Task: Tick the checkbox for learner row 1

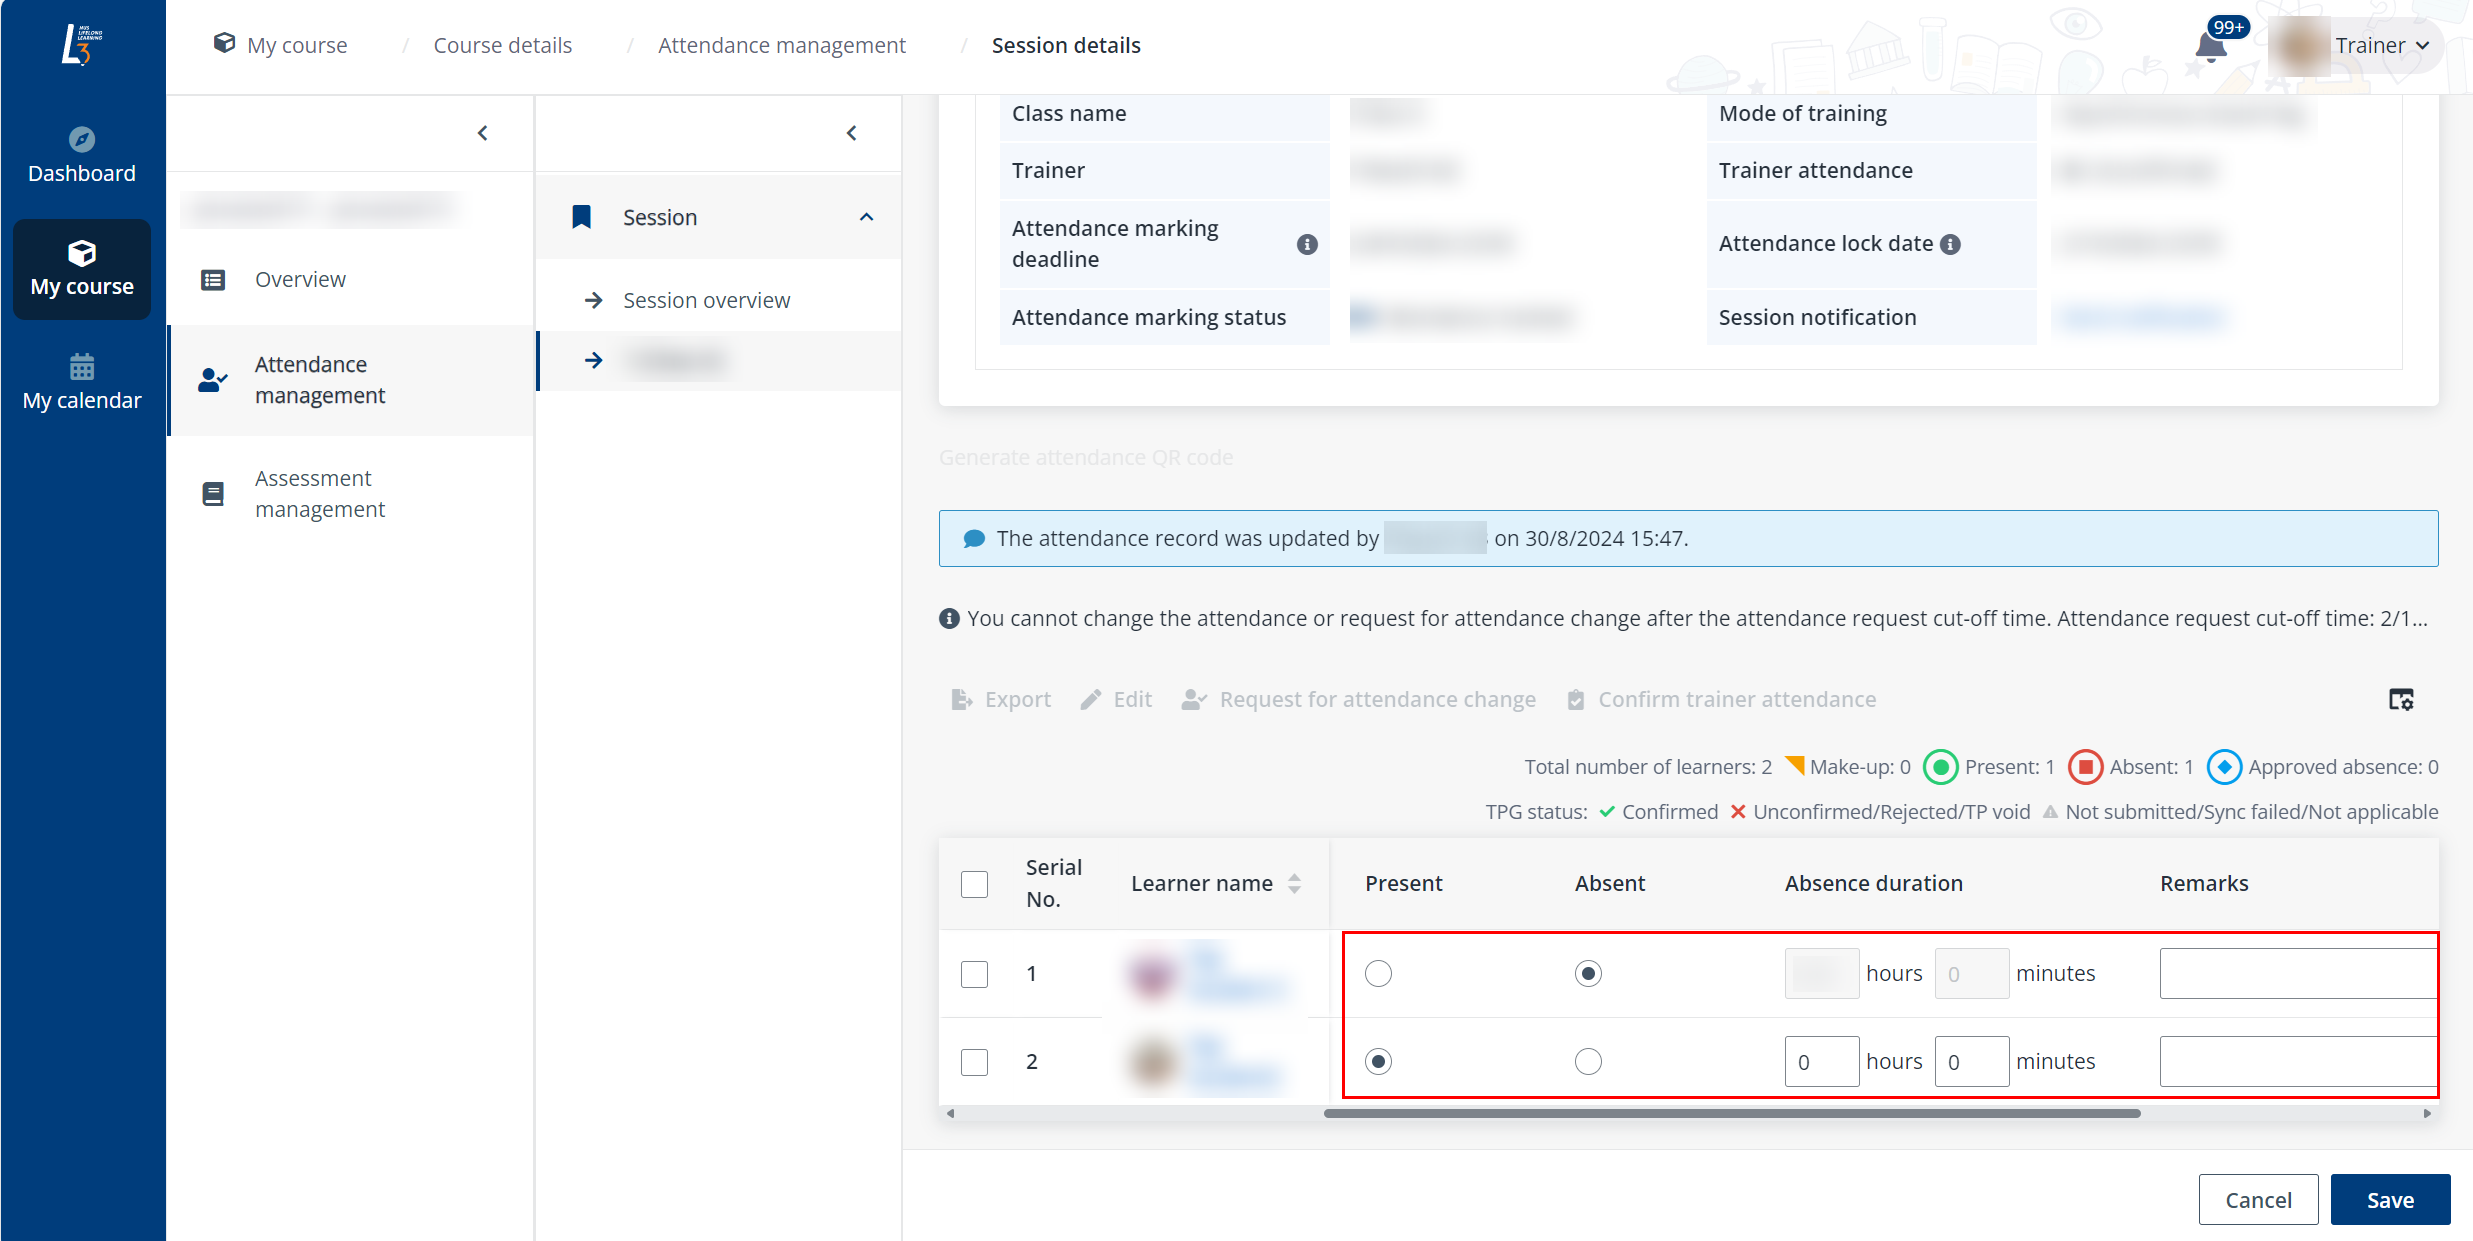Action: click(975, 974)
